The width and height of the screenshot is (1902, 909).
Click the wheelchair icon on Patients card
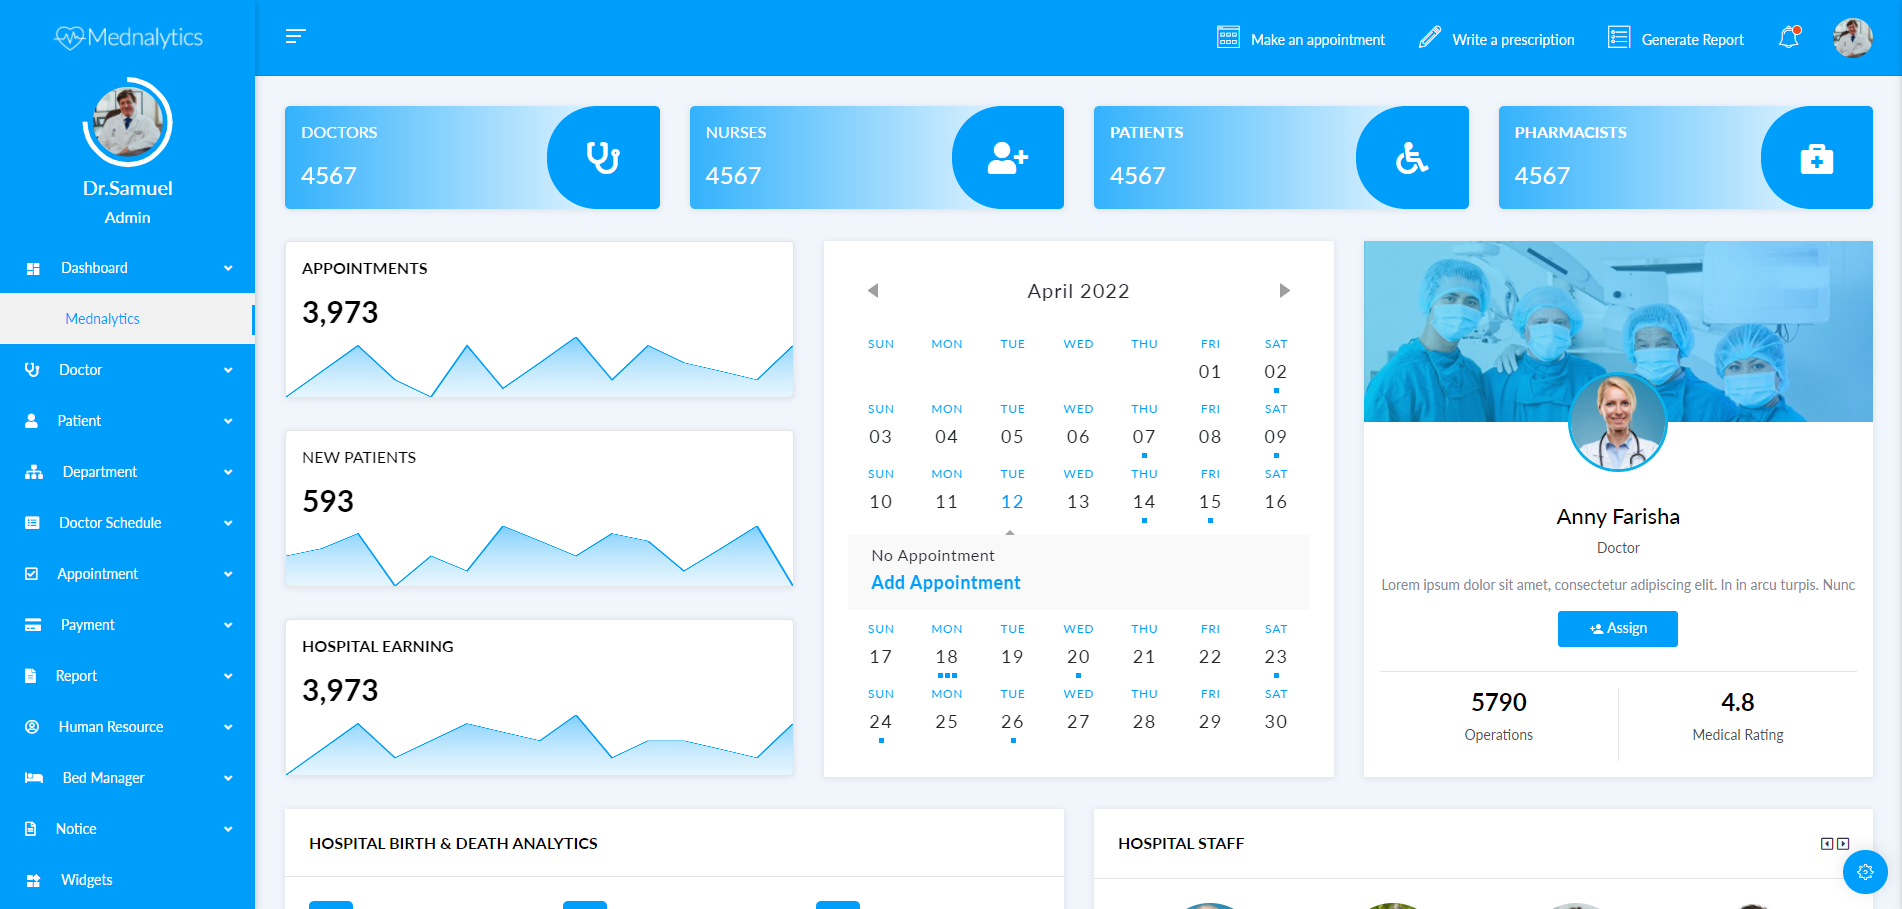1411,158
